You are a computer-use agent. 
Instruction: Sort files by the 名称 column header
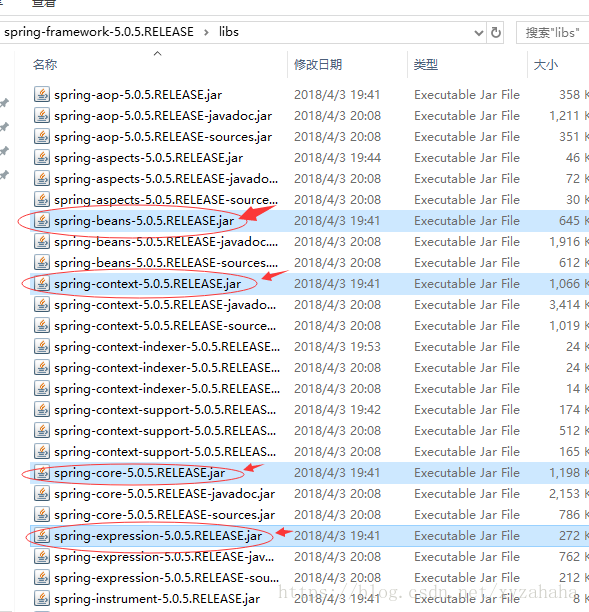click(45, 64)
